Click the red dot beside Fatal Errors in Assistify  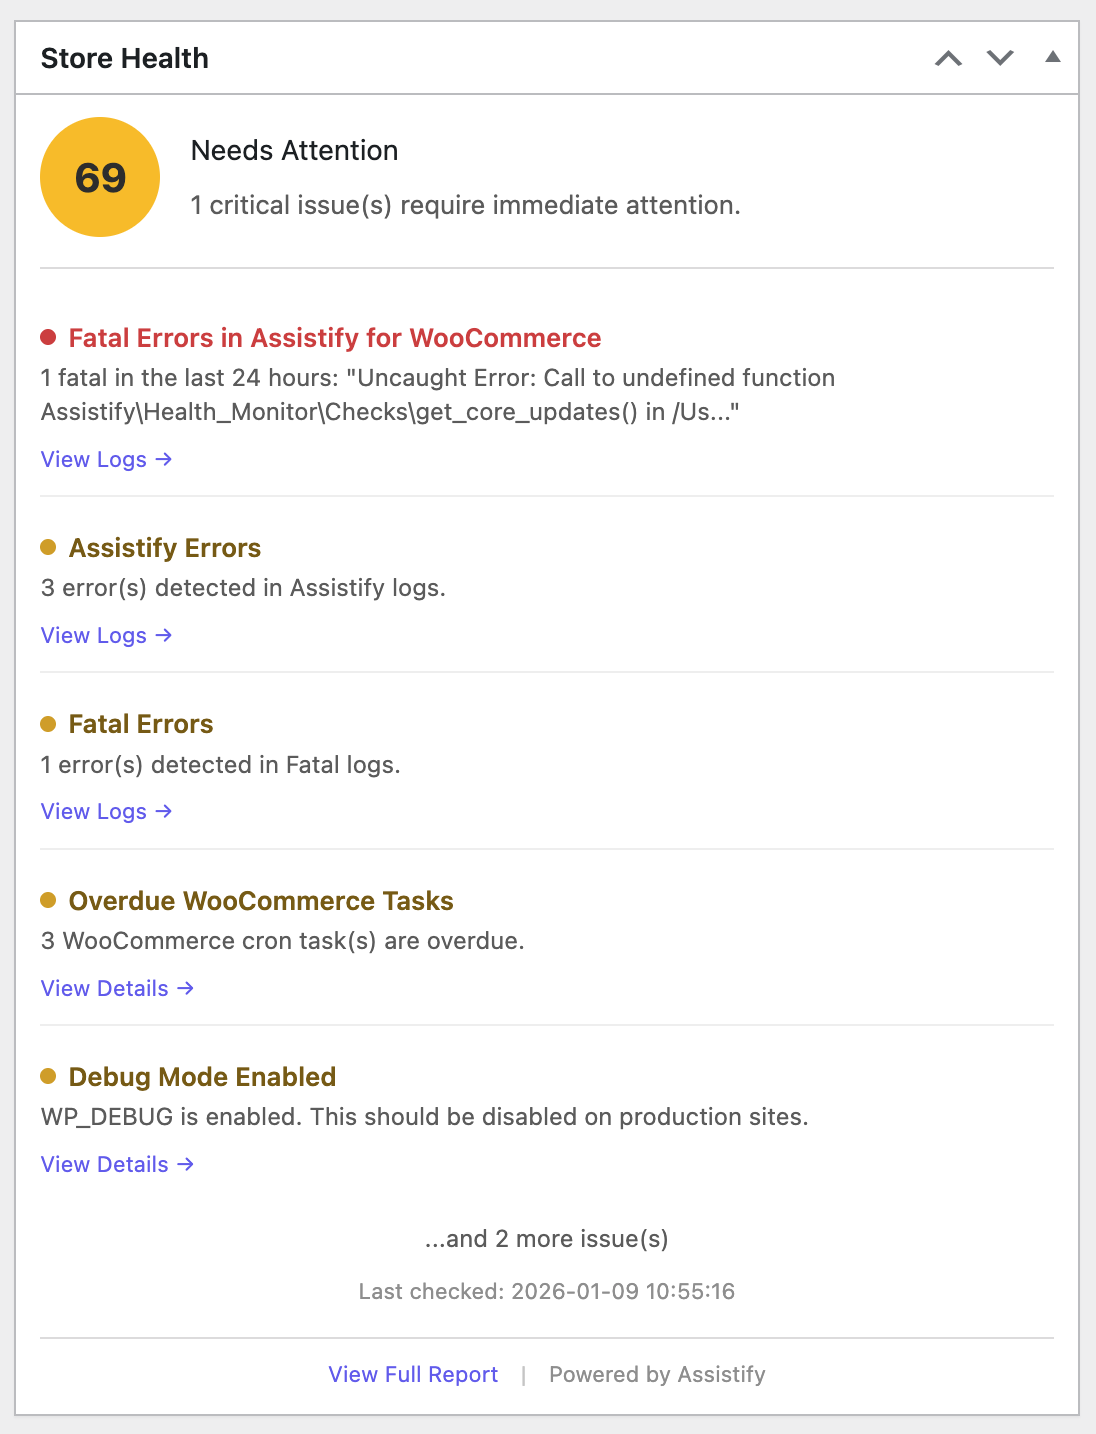click(x=49, y=338)
